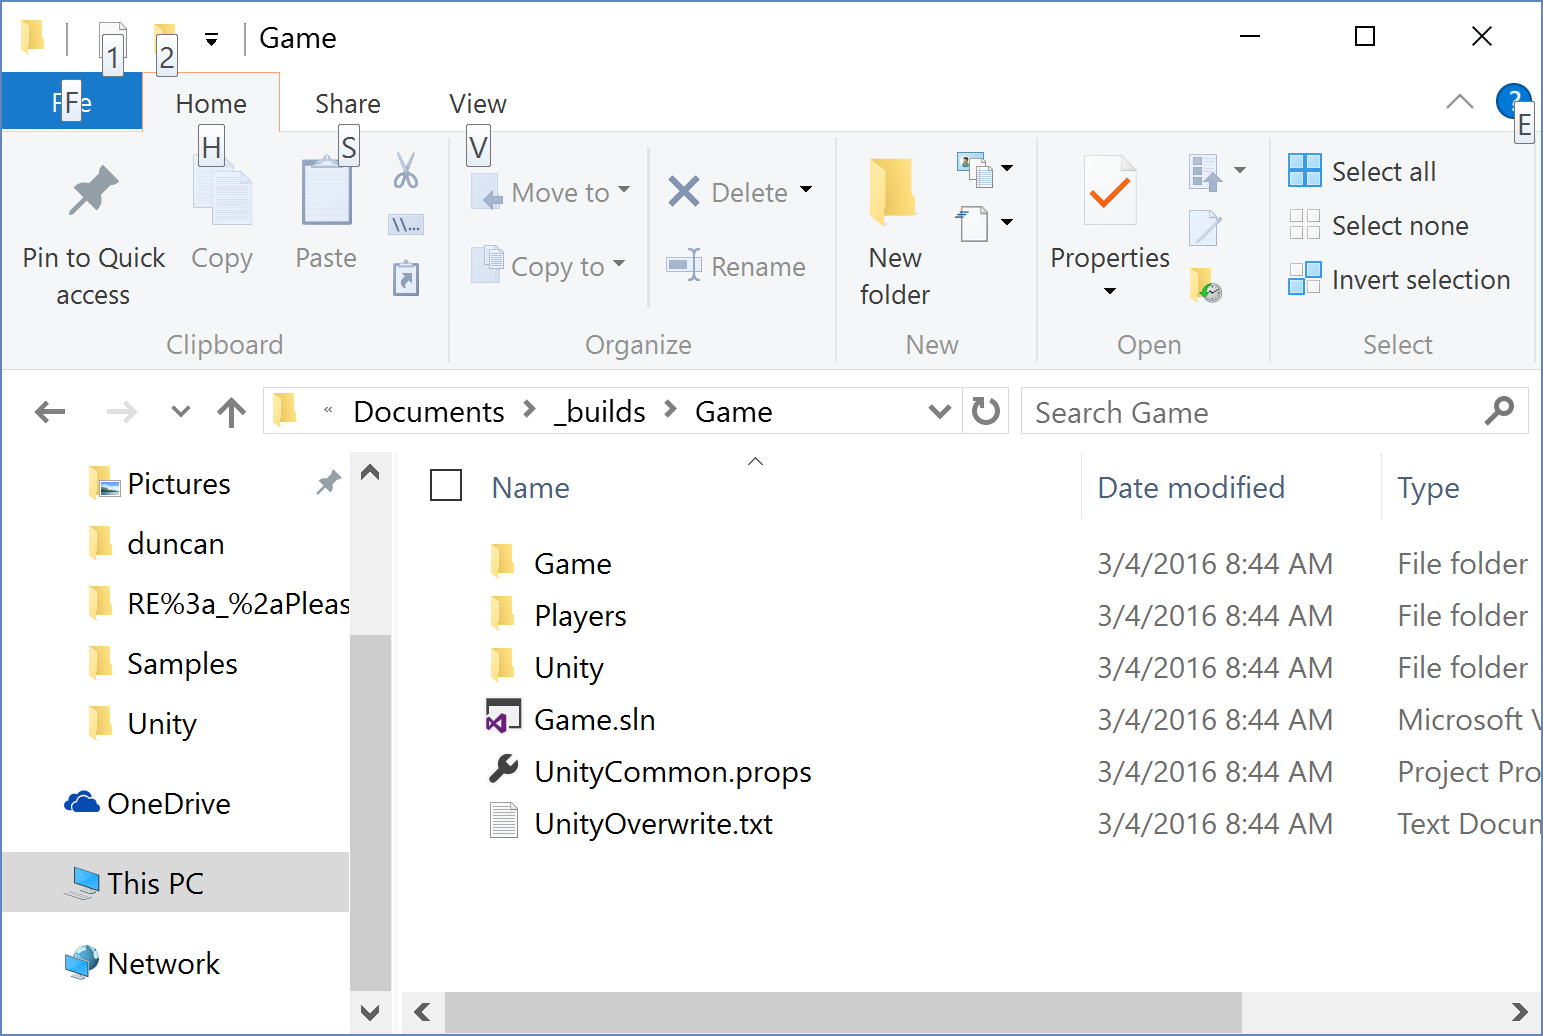1543x1036 pixels.
Task: Click the Copy path icon
Action: [406, 224]
